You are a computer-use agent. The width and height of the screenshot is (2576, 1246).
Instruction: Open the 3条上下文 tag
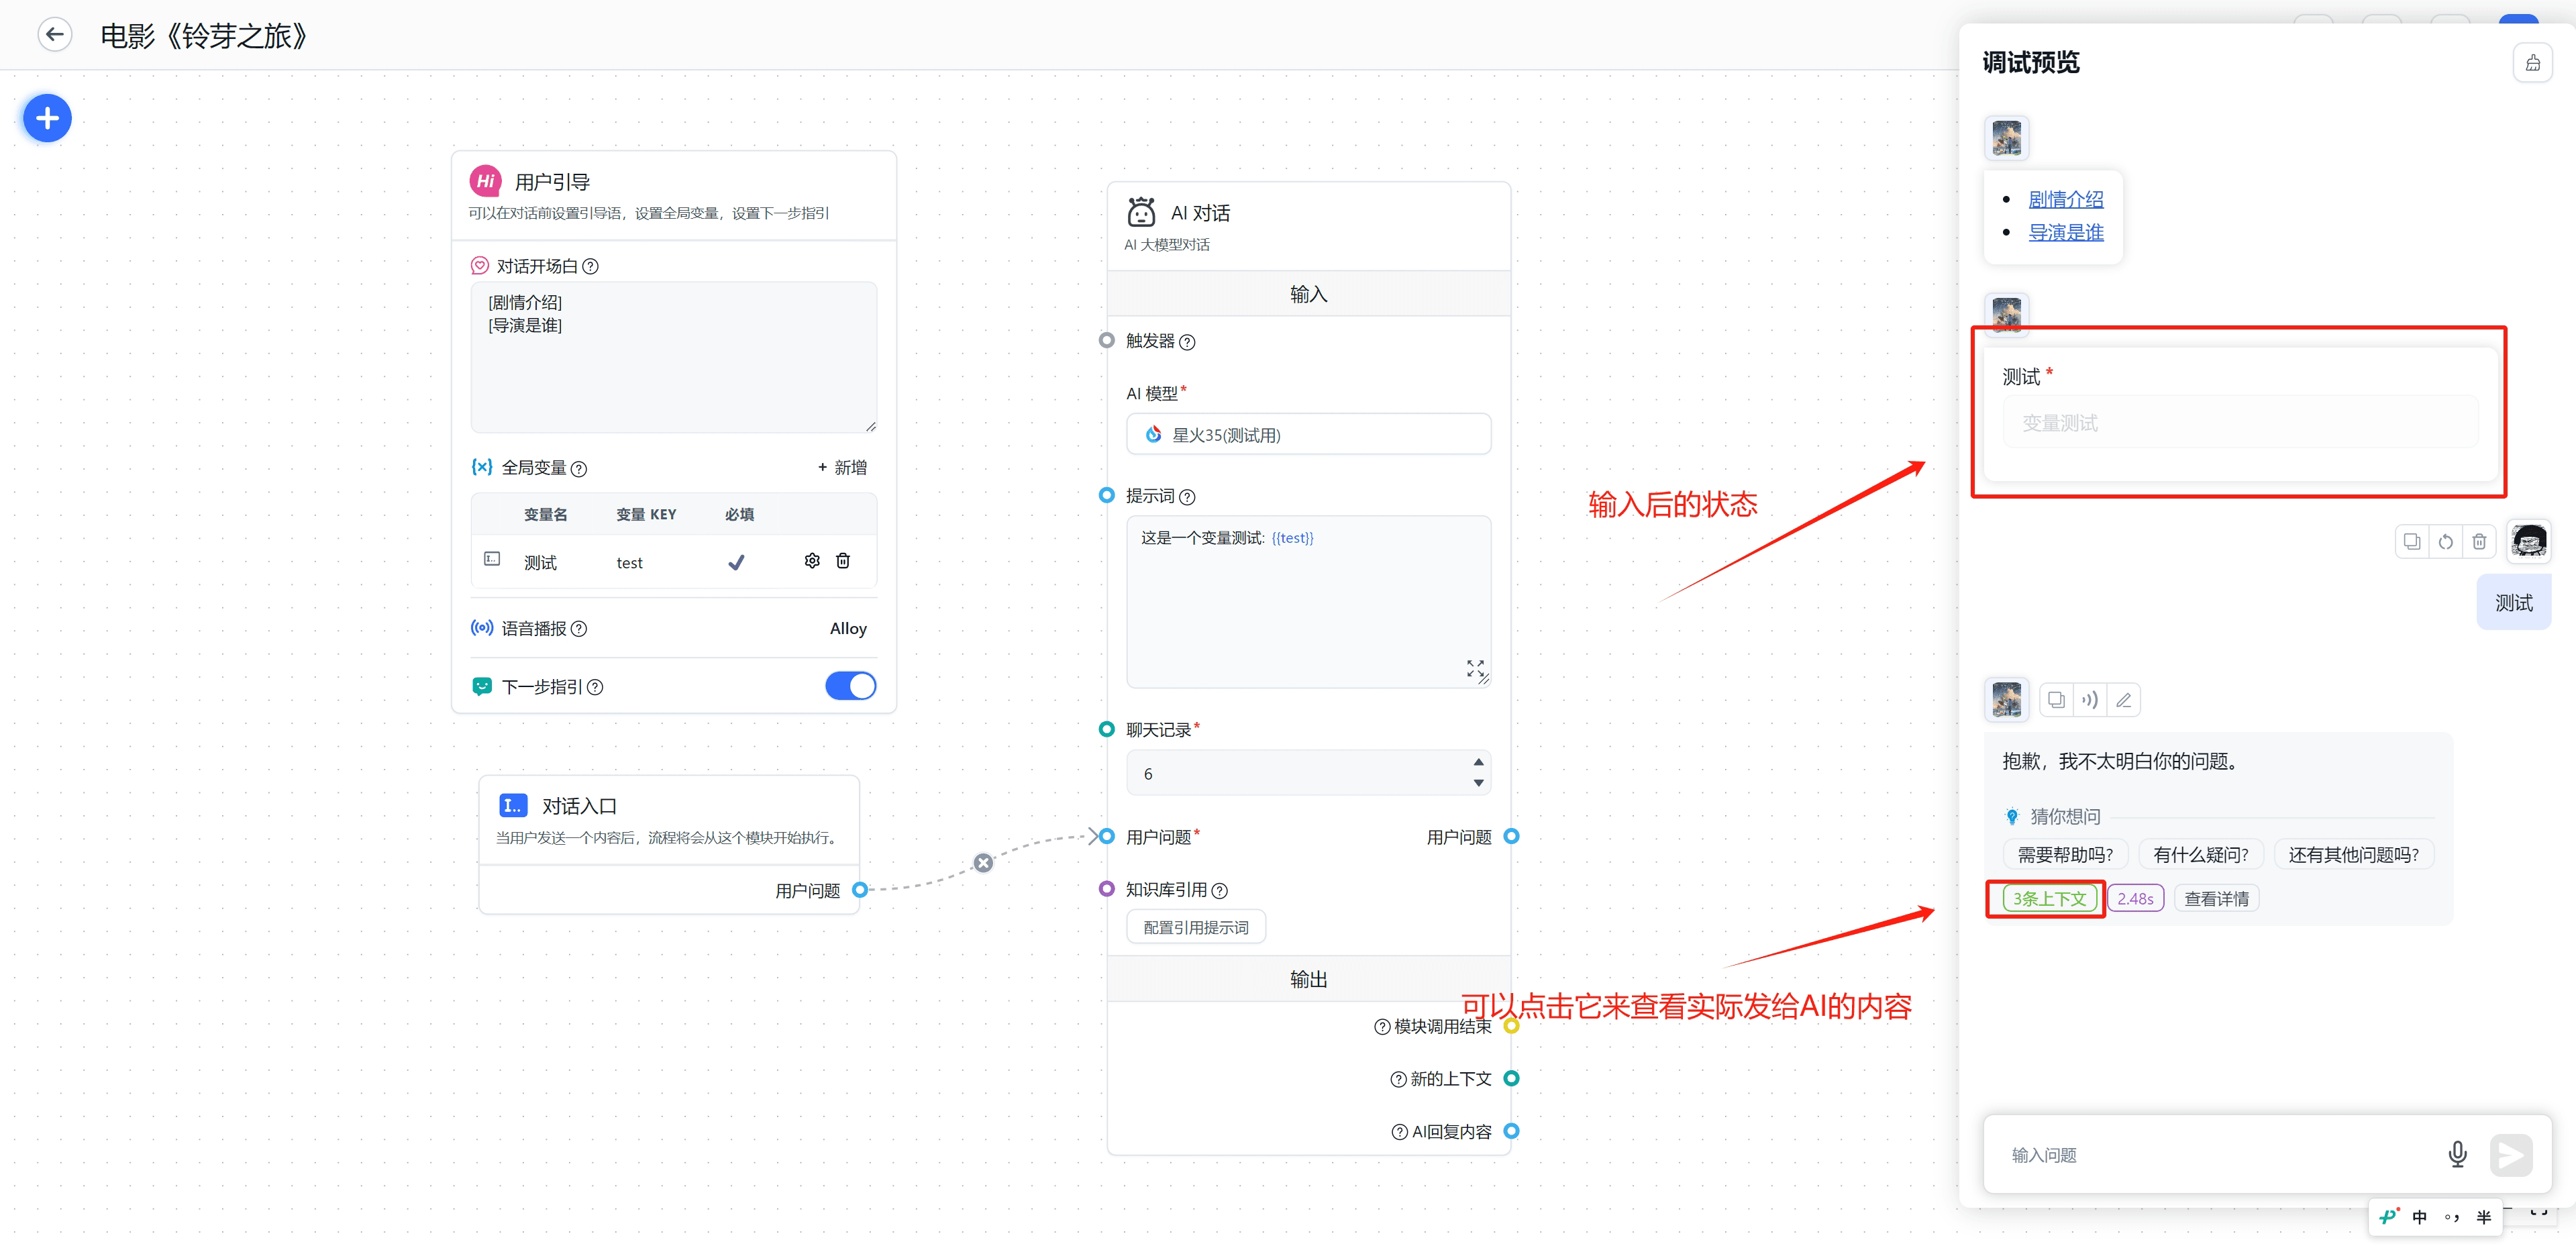pos(2049,899)
